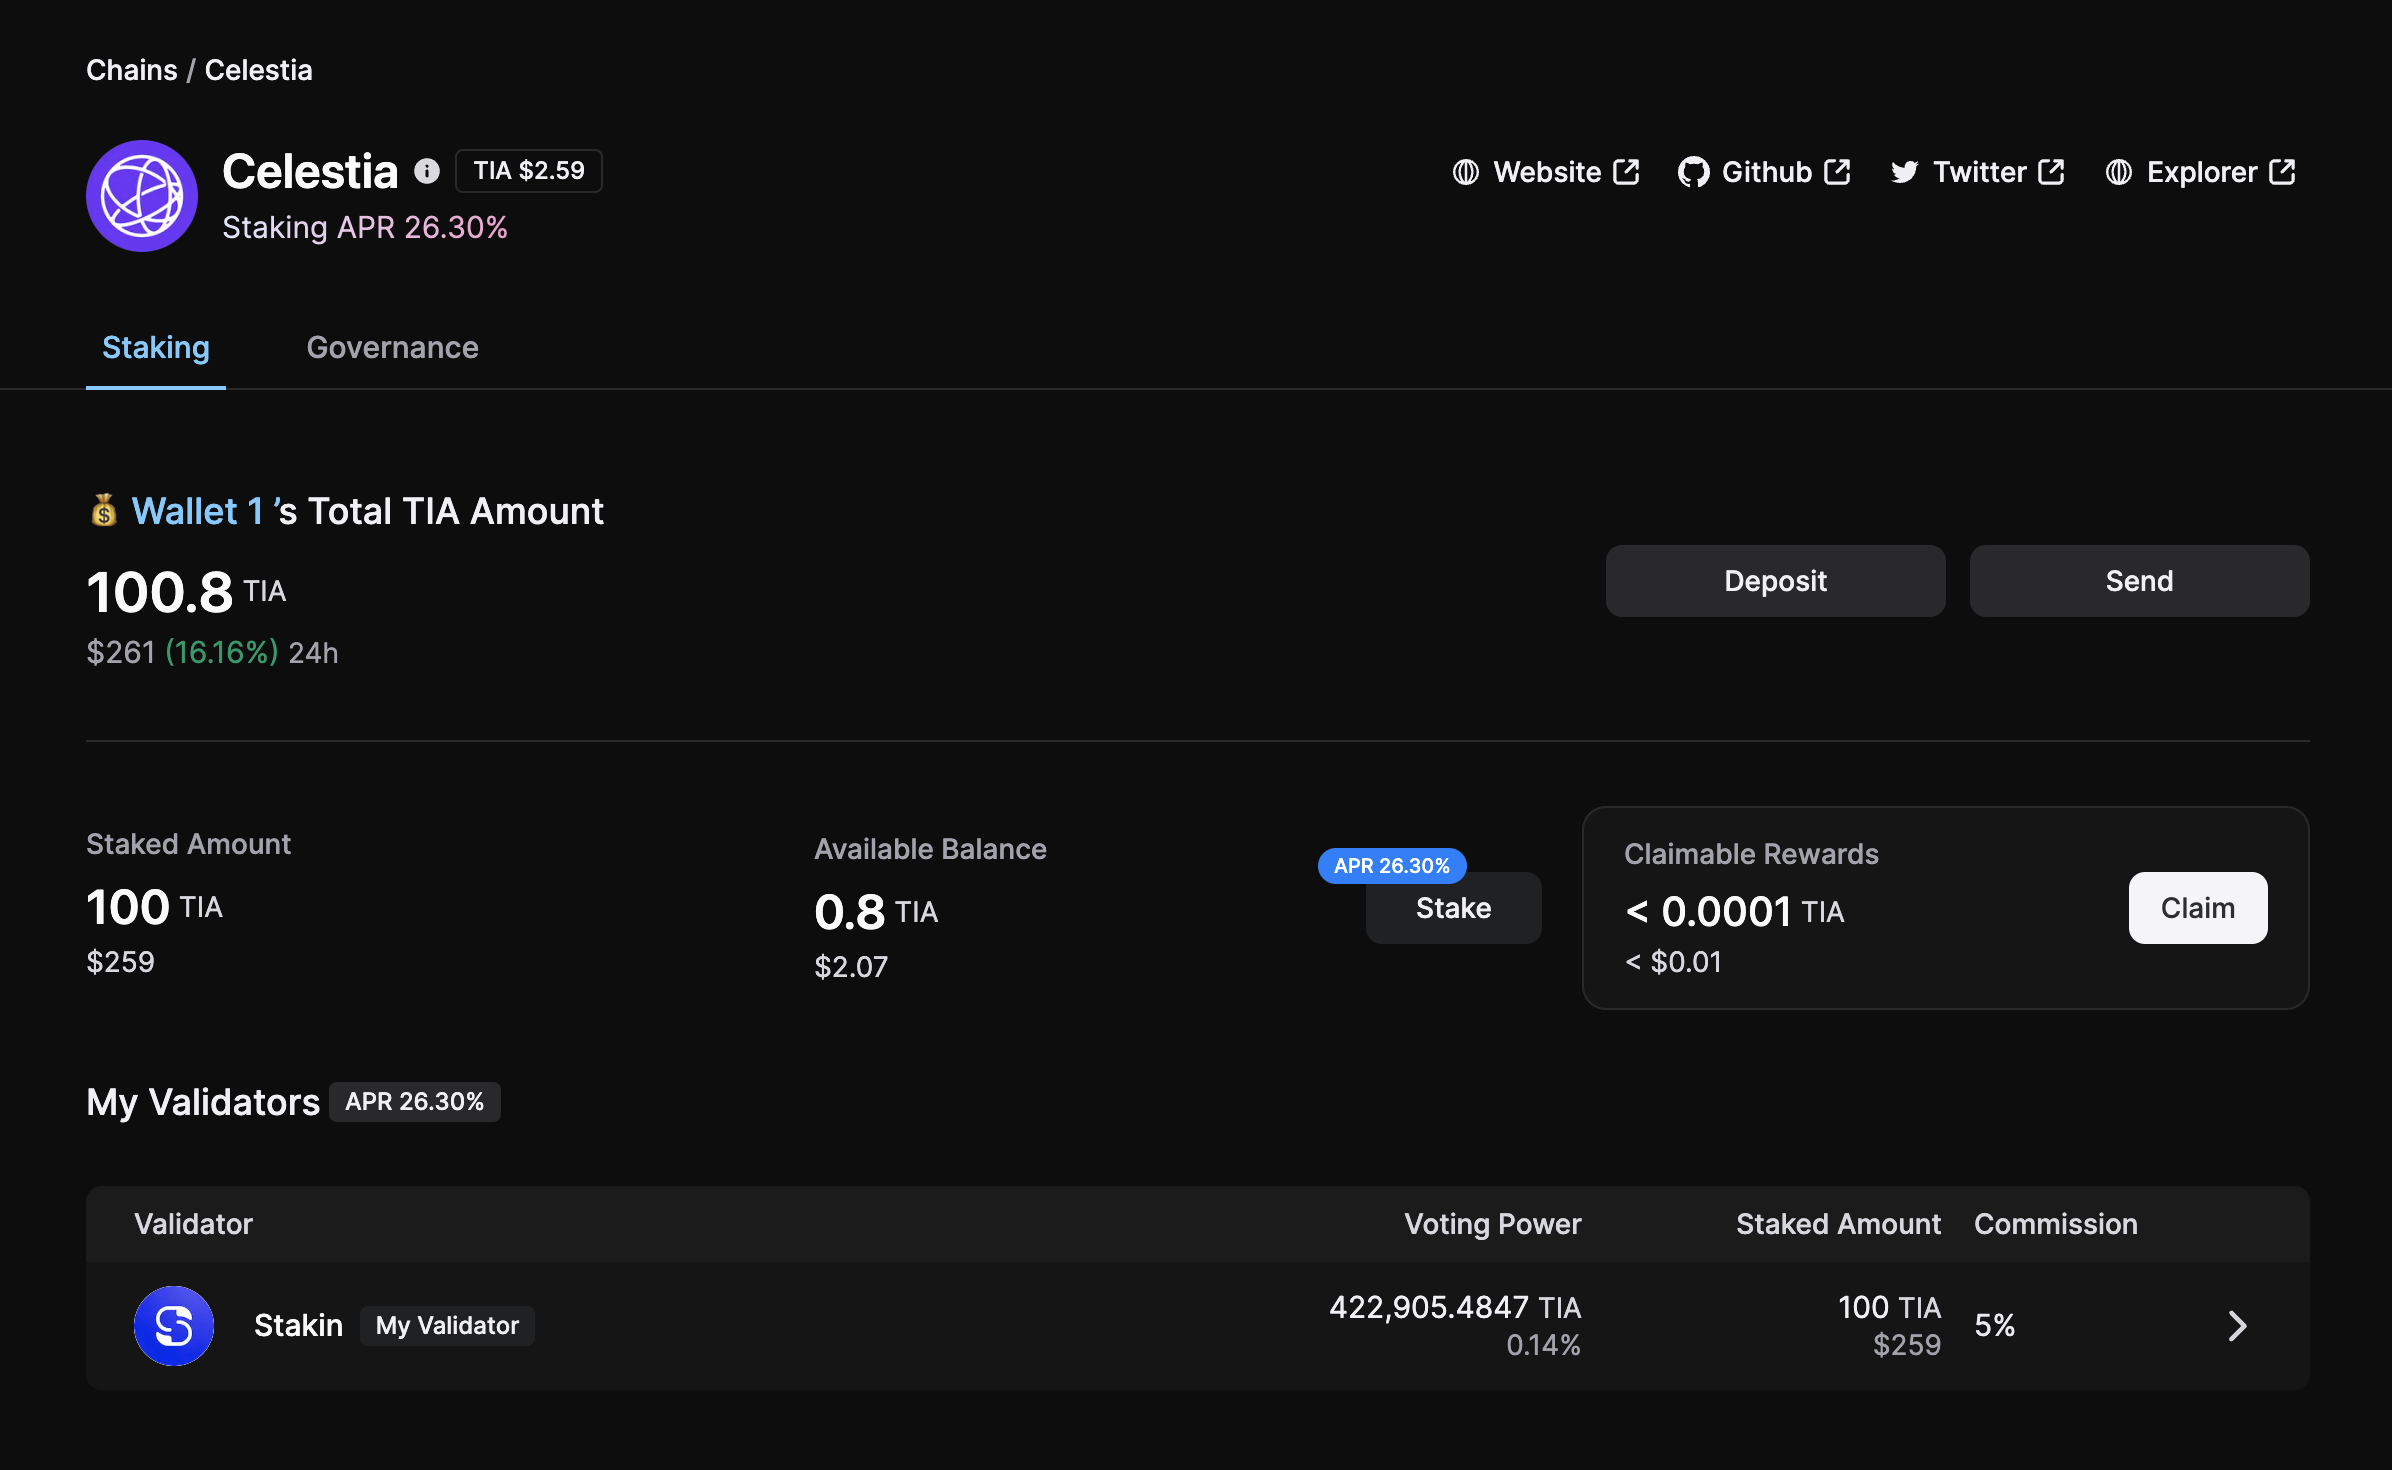Open the Website link
The width and height of the screenshot is (2392, 1470).
click(x=1546, y=172)
